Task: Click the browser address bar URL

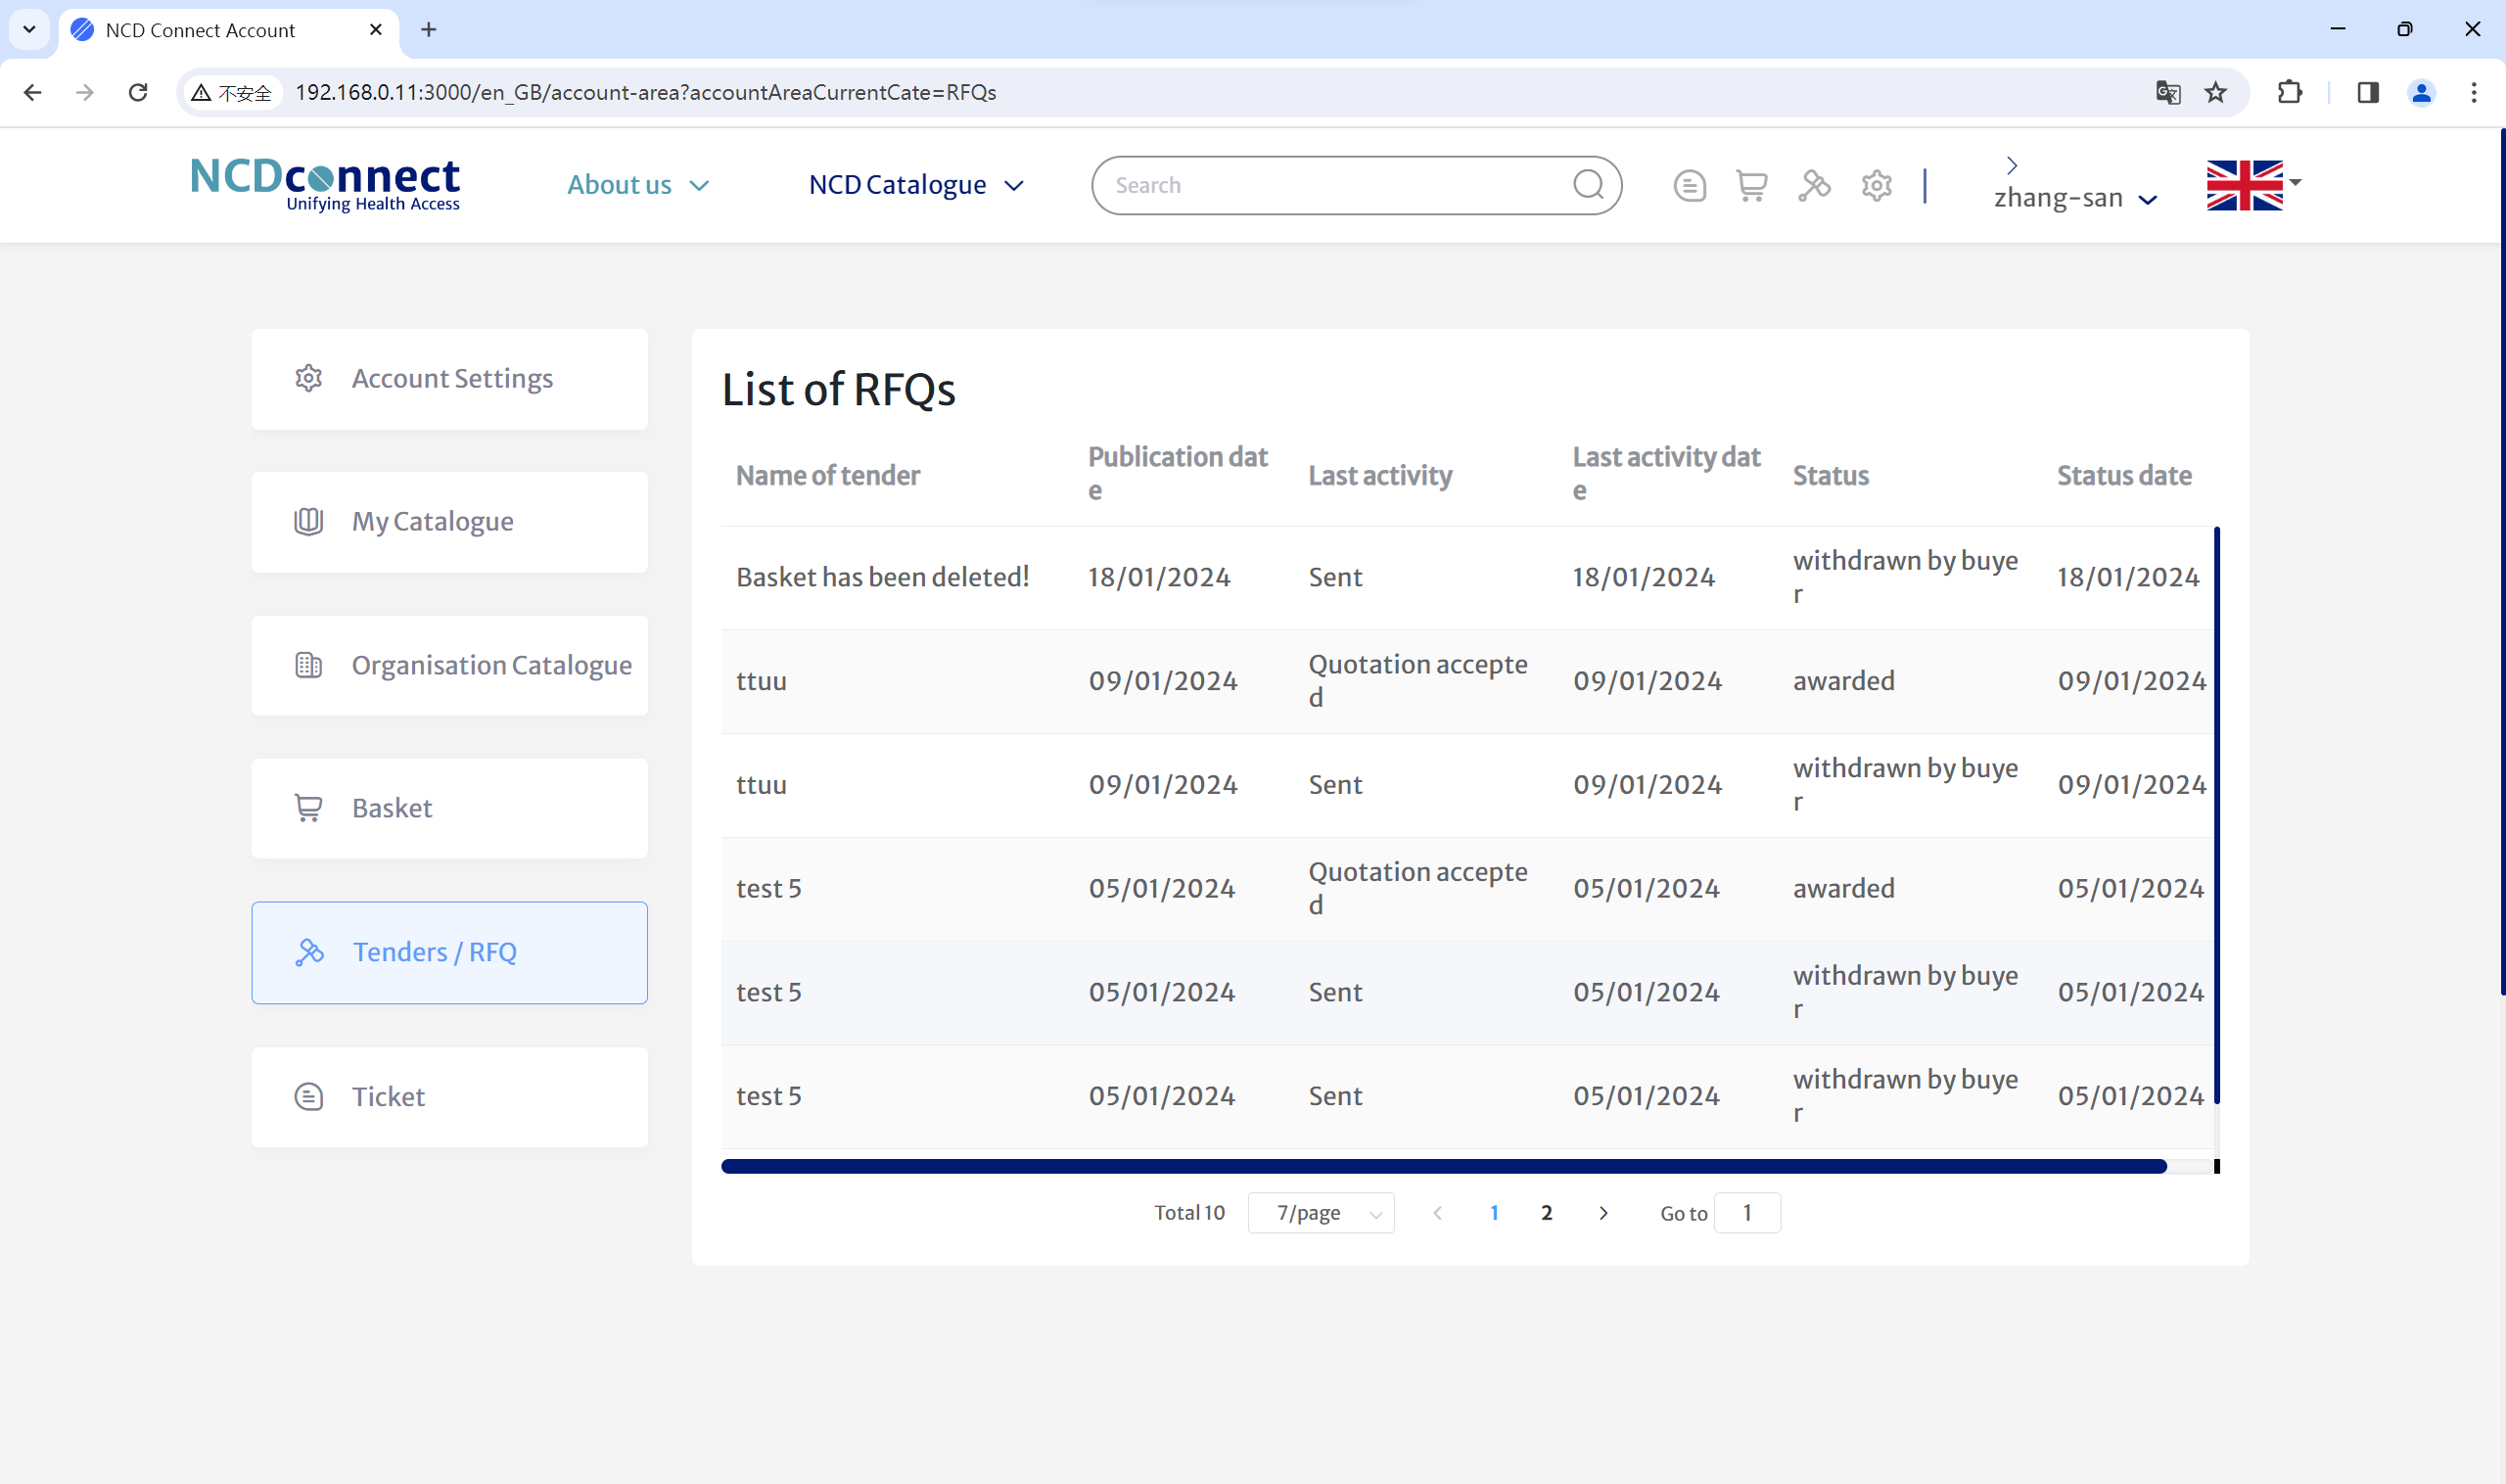Action: click(645, 92)
